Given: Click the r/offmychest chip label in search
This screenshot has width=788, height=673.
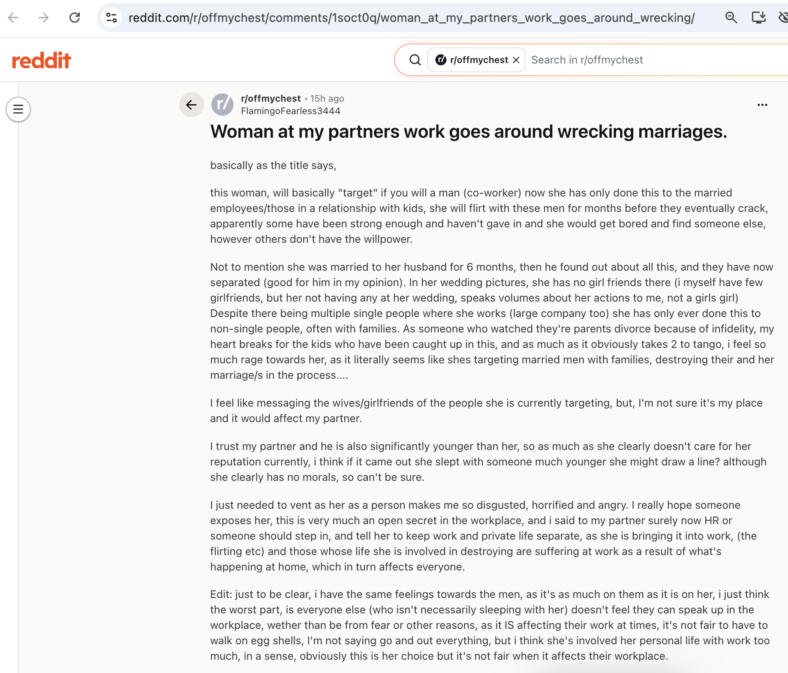Looking at the screenshot, I should [x=479, y=60].
